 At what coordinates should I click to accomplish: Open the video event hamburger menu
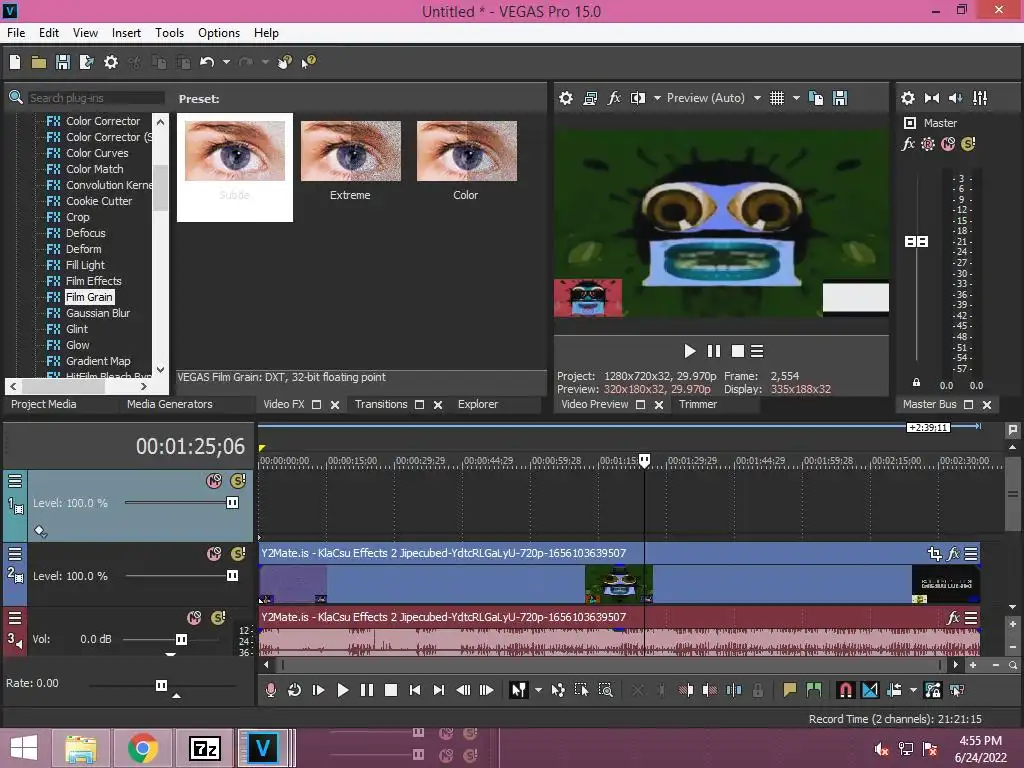pos(971,554)
